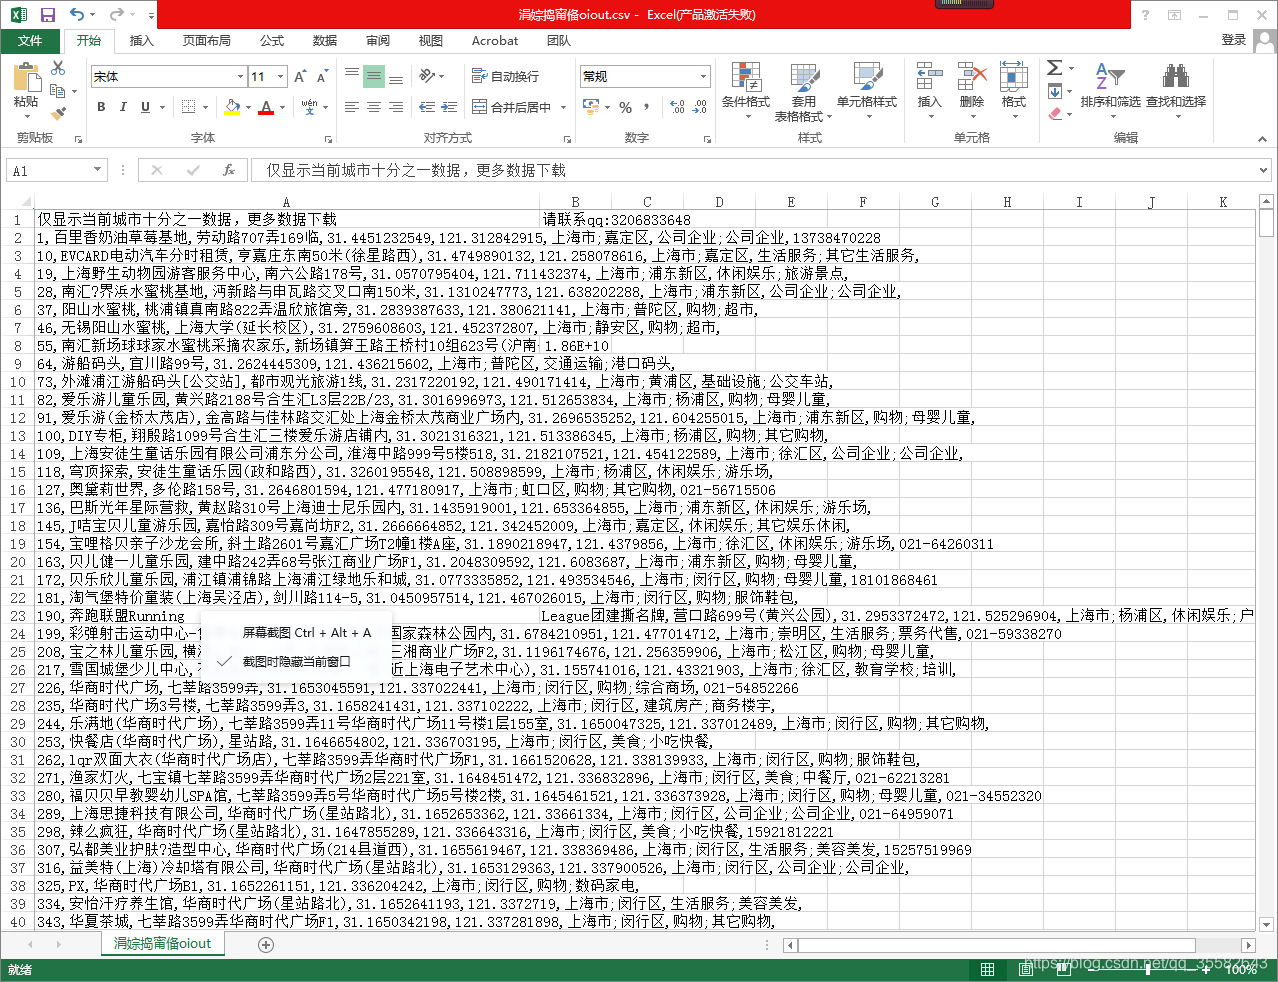The height and width of the screenshot is (982, 1278).
Task: Align text left
Action: point(352,107)
